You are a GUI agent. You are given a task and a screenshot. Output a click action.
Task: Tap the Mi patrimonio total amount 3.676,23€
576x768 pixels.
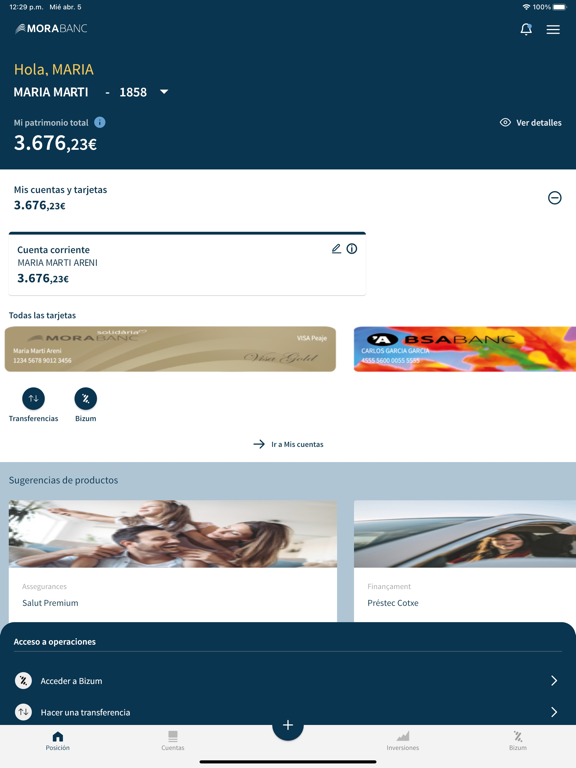point(55,143)
